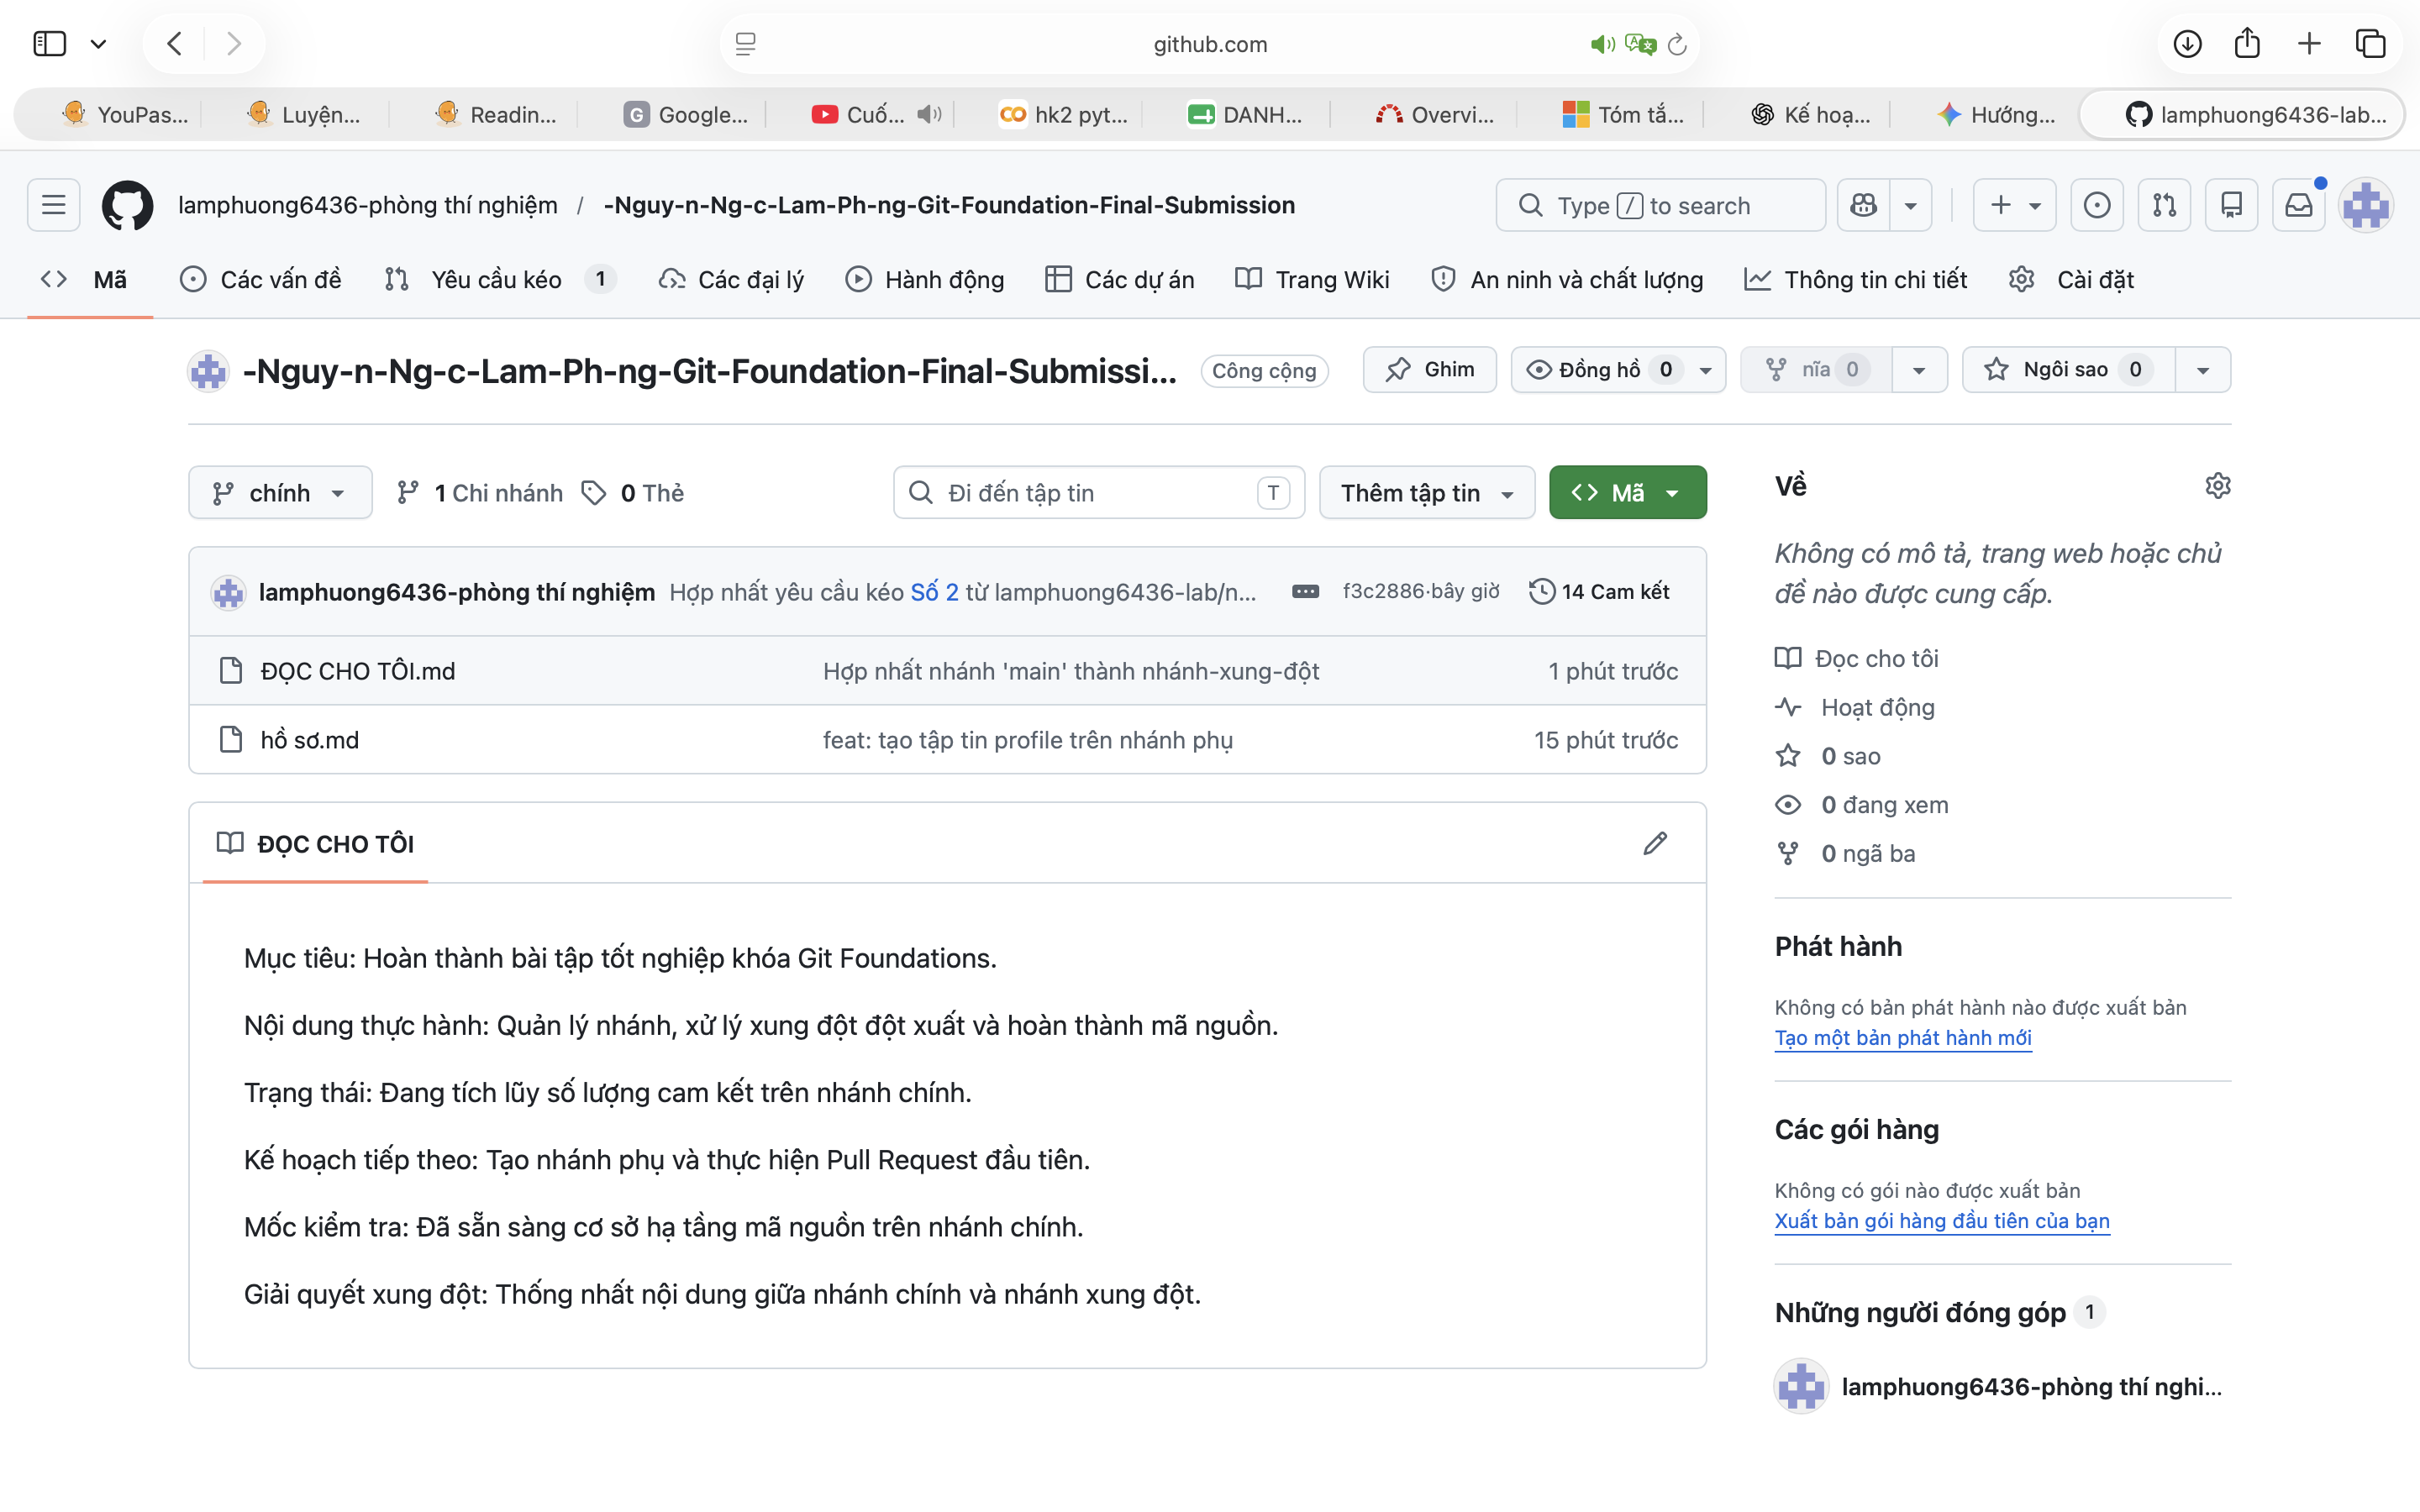2420x1512 pixels.
Task: Star the repository with Ngôi sao
Action: tap(2068, 370)
